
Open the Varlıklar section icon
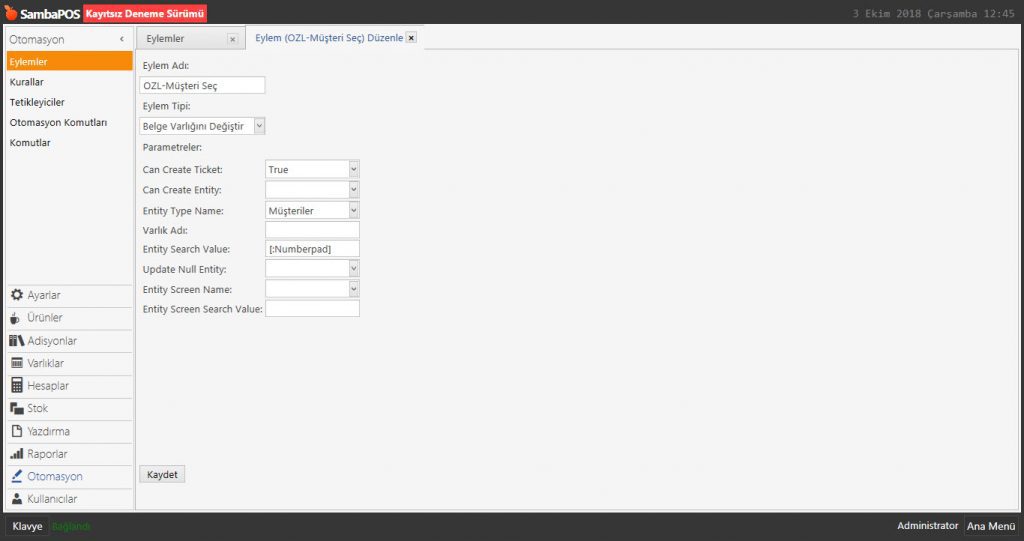[17, 363]
